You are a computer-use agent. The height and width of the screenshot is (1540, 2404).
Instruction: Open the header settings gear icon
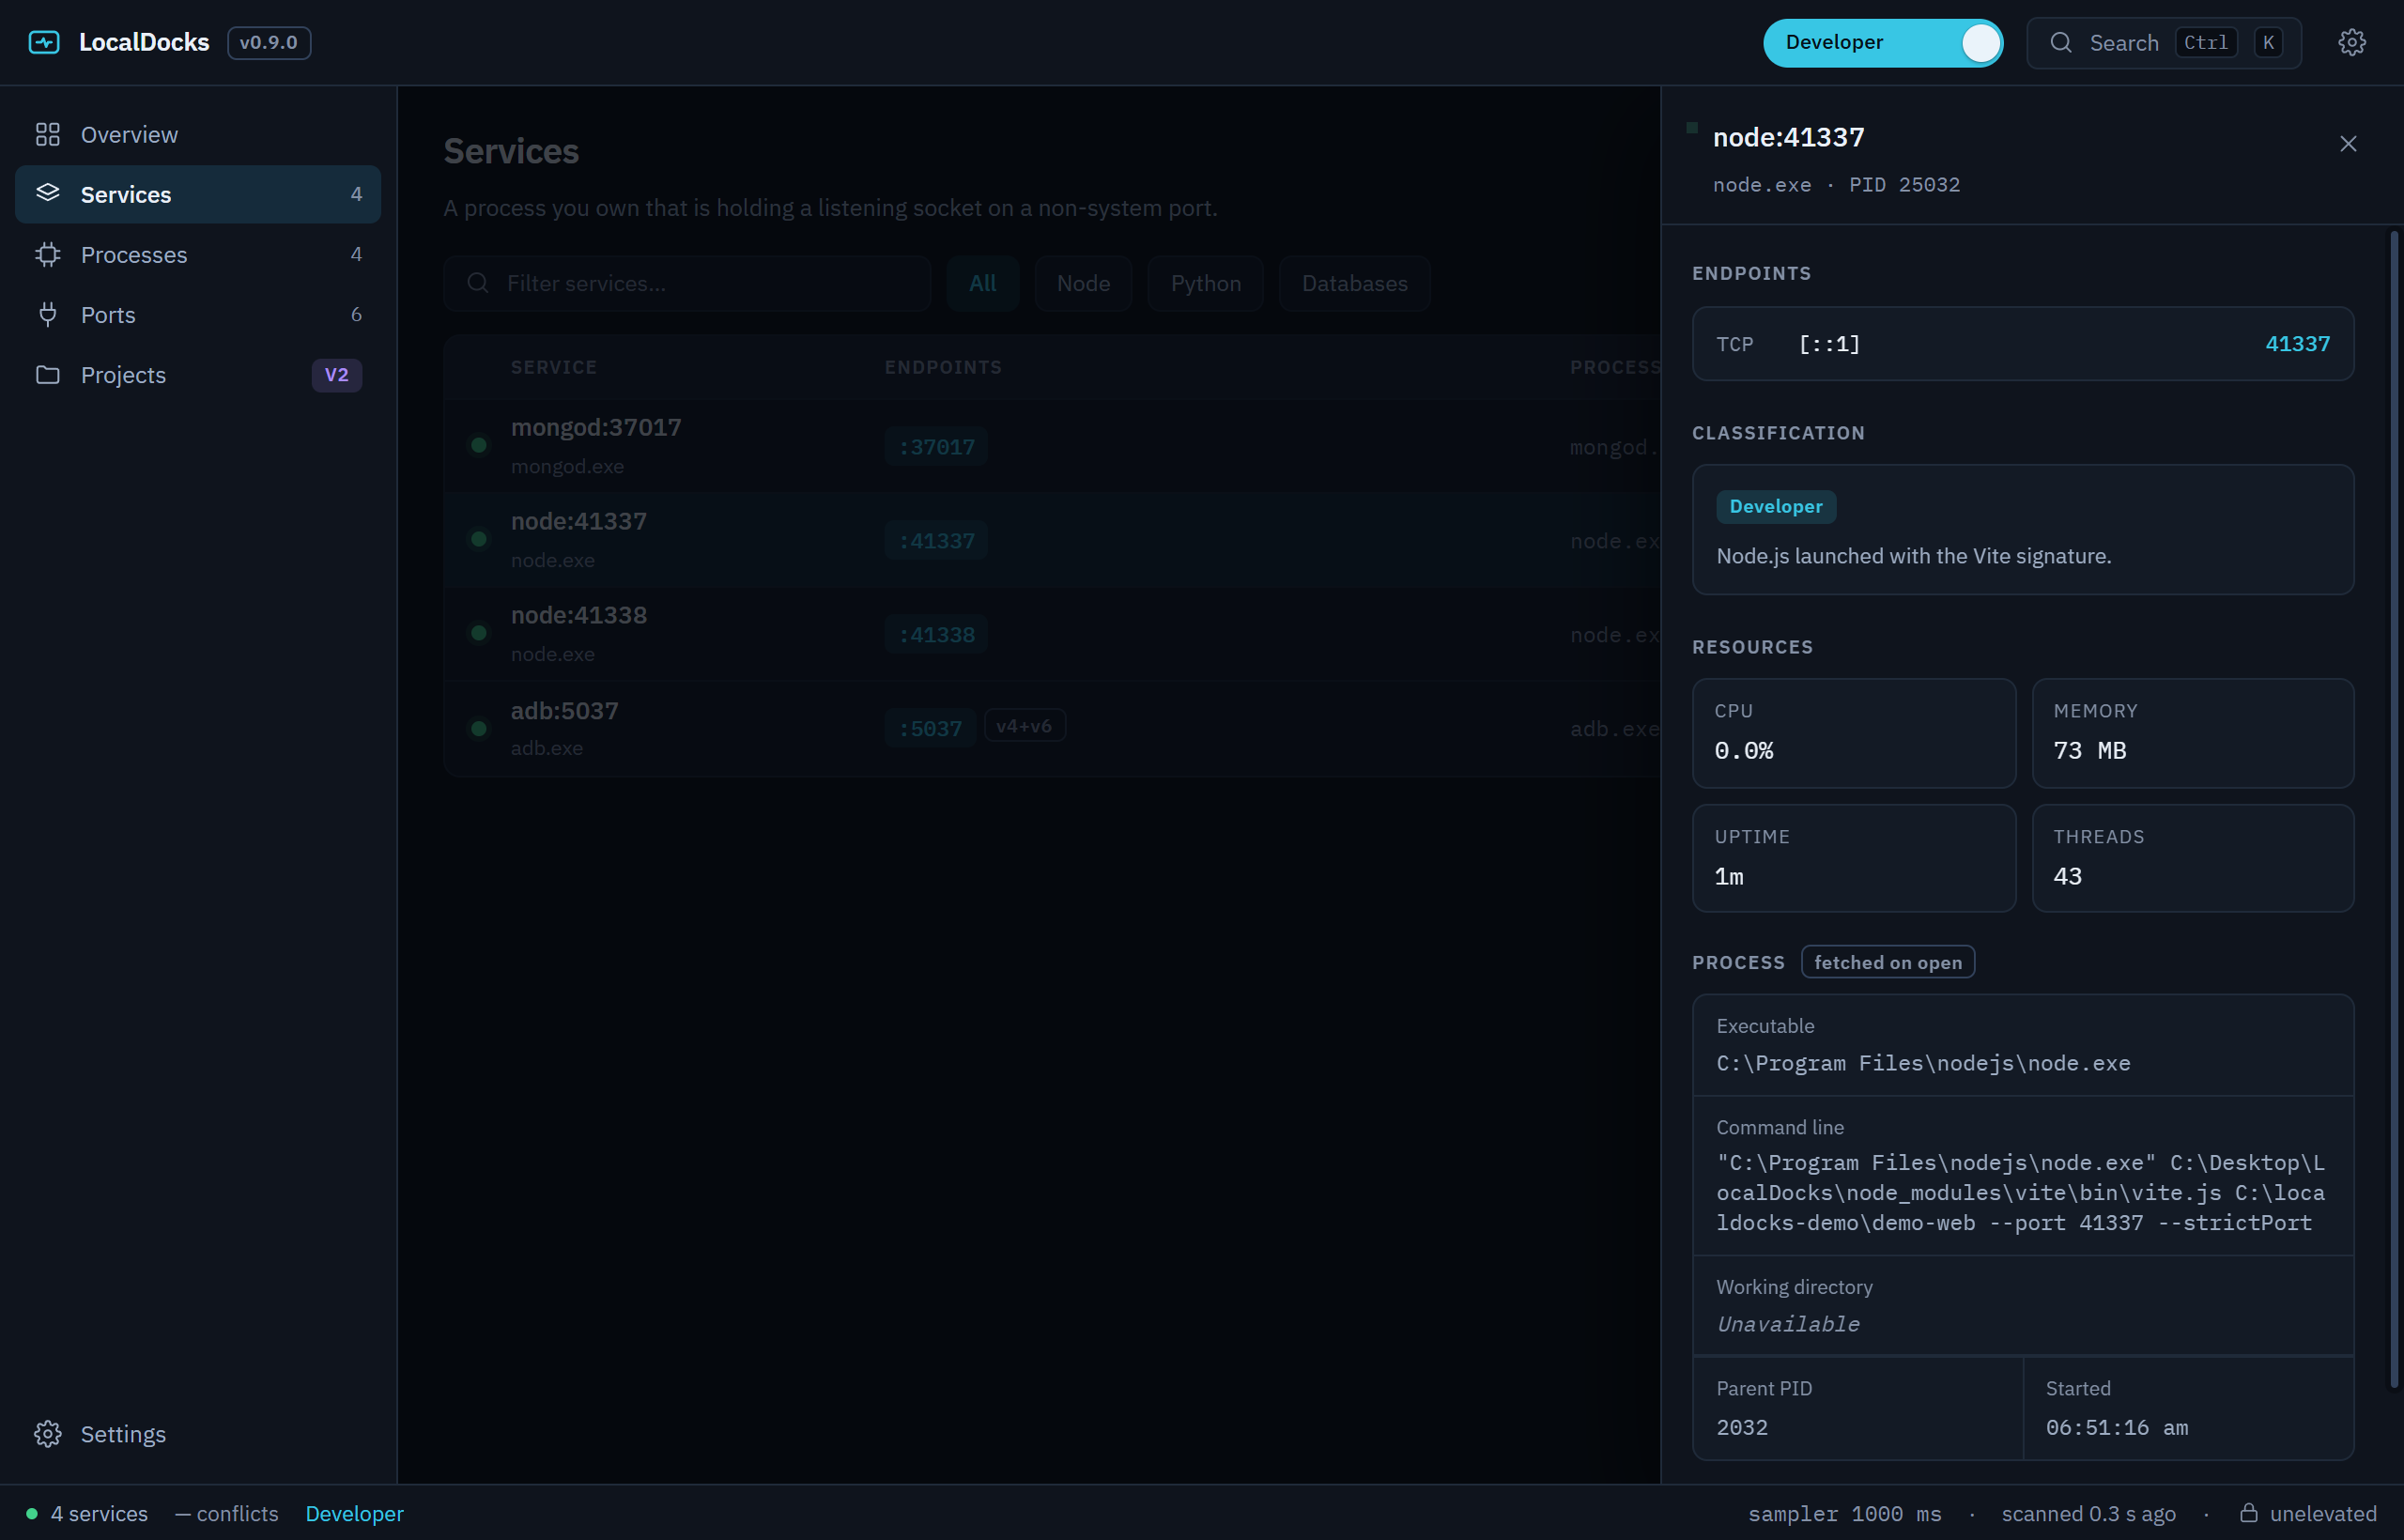click(2352, 42)
